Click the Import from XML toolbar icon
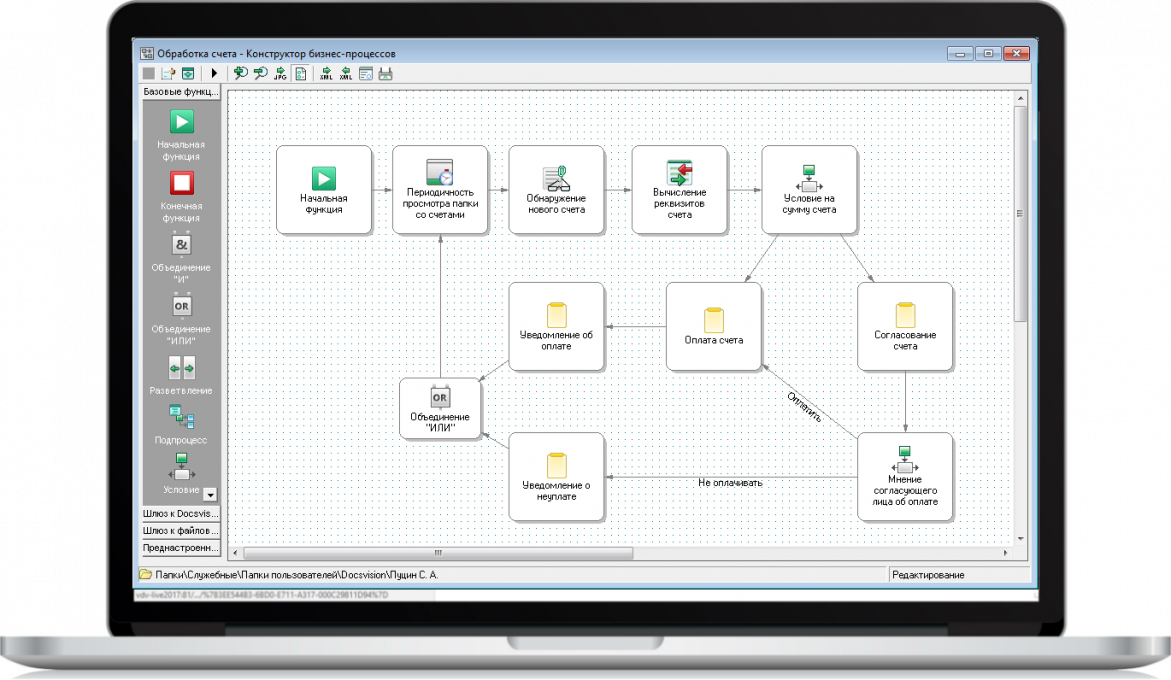This screenshot has width=1171, height=680. pyautogui.click(x=346, y=73)
